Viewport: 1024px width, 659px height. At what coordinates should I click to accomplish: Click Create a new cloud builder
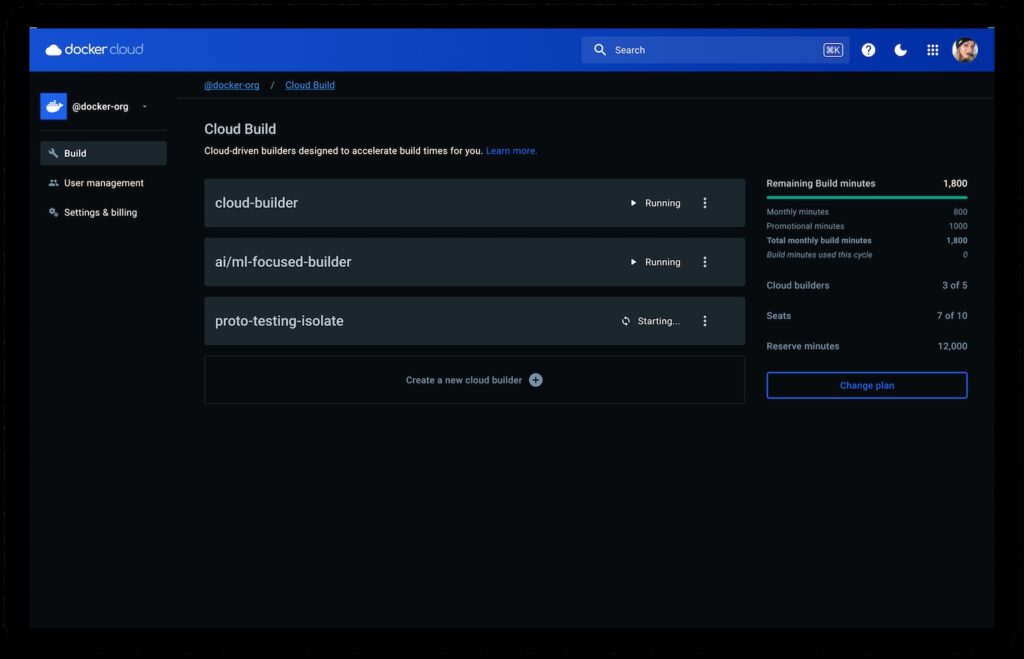474,380
